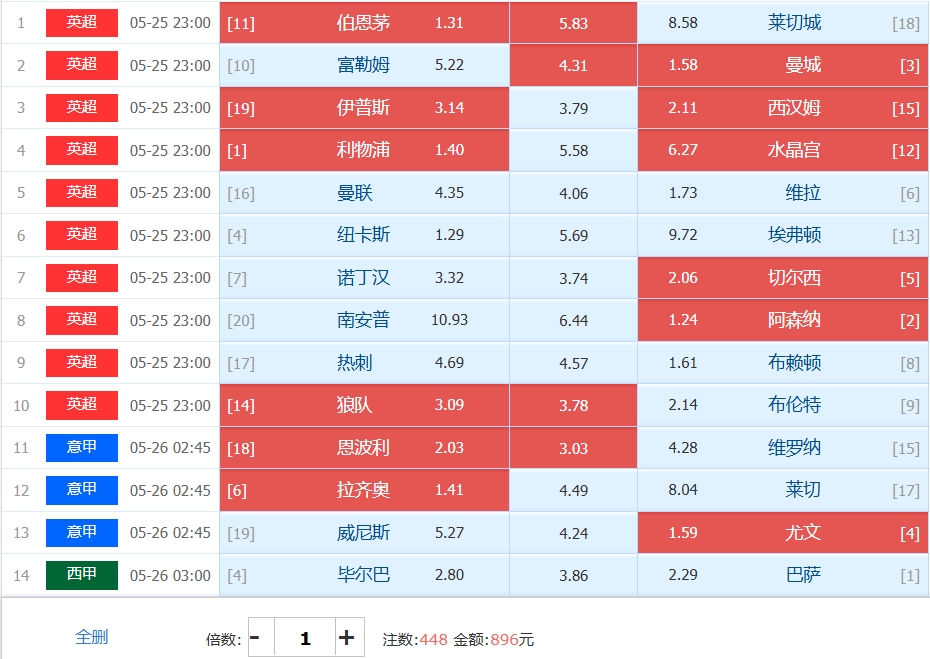Viewport: 930px width, 659px height.
Task: Click the 05-26 02:45 time in 拉齐奥 row
Action: [170, 491]
